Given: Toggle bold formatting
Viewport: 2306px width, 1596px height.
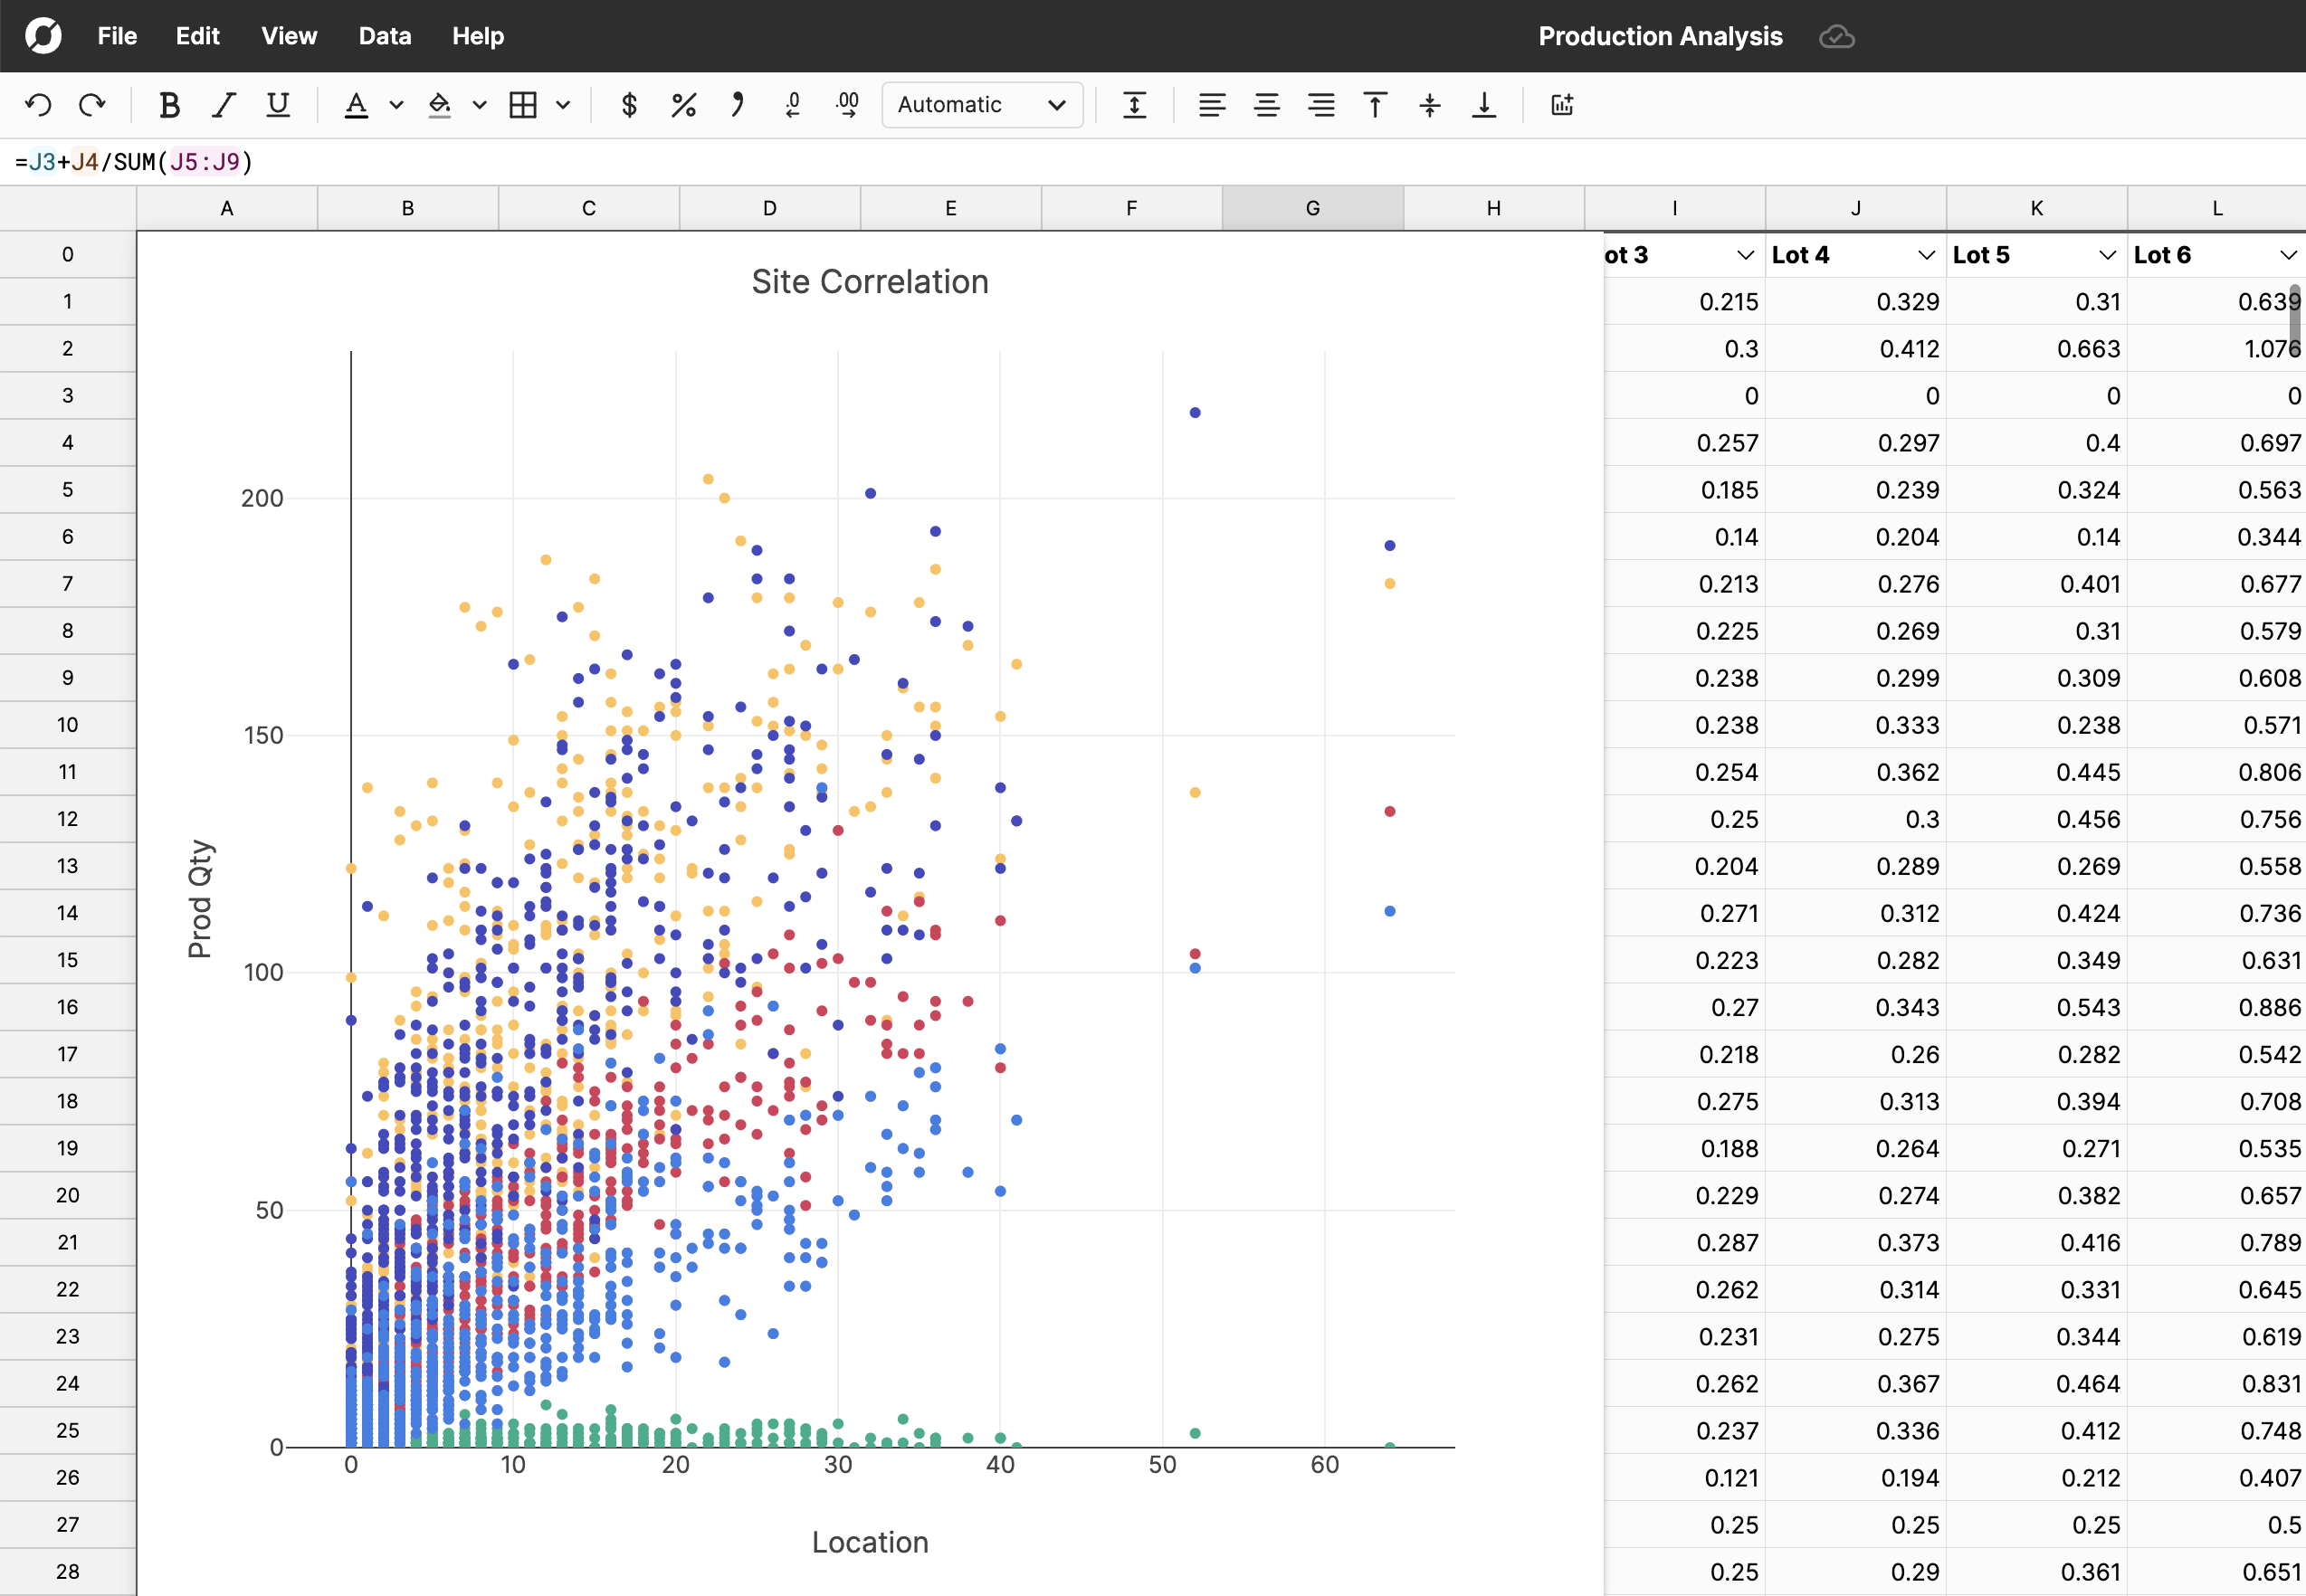Looking at the screenshot, I should pyautogui.click(x=169, y=105).
